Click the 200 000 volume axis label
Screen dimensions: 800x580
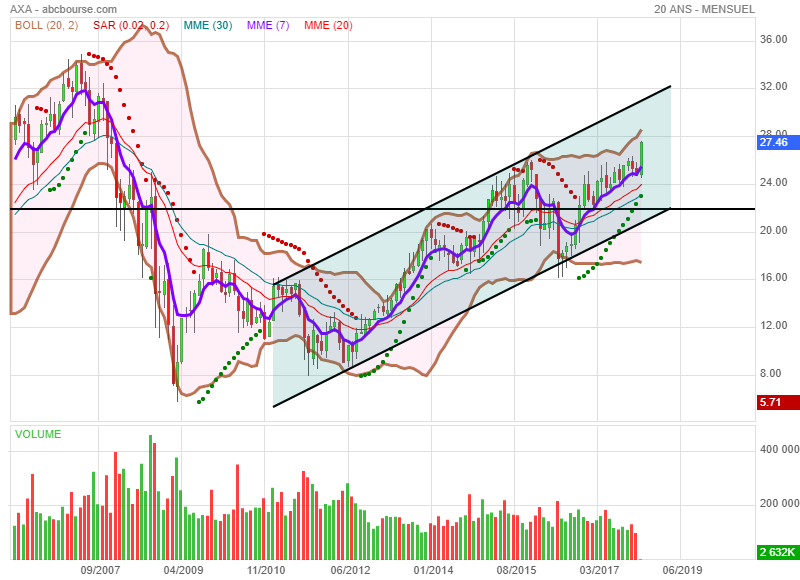tap(780, 503)
